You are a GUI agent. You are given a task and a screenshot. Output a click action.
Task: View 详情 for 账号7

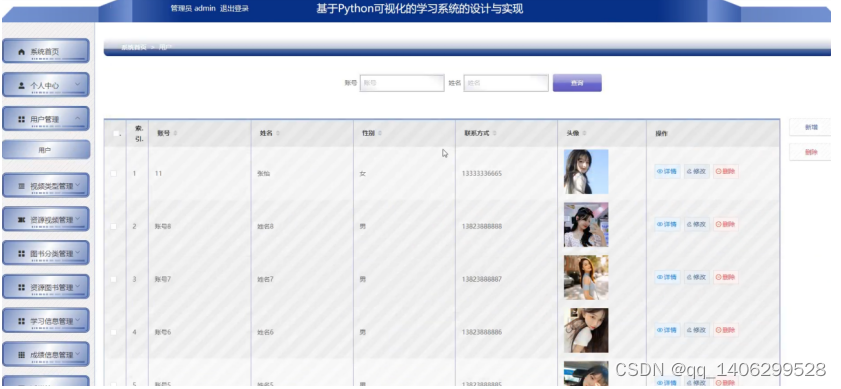pos(667,277)
